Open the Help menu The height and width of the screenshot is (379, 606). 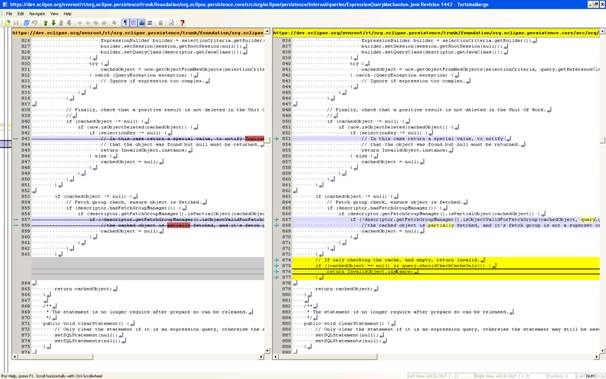click(67, 14)
